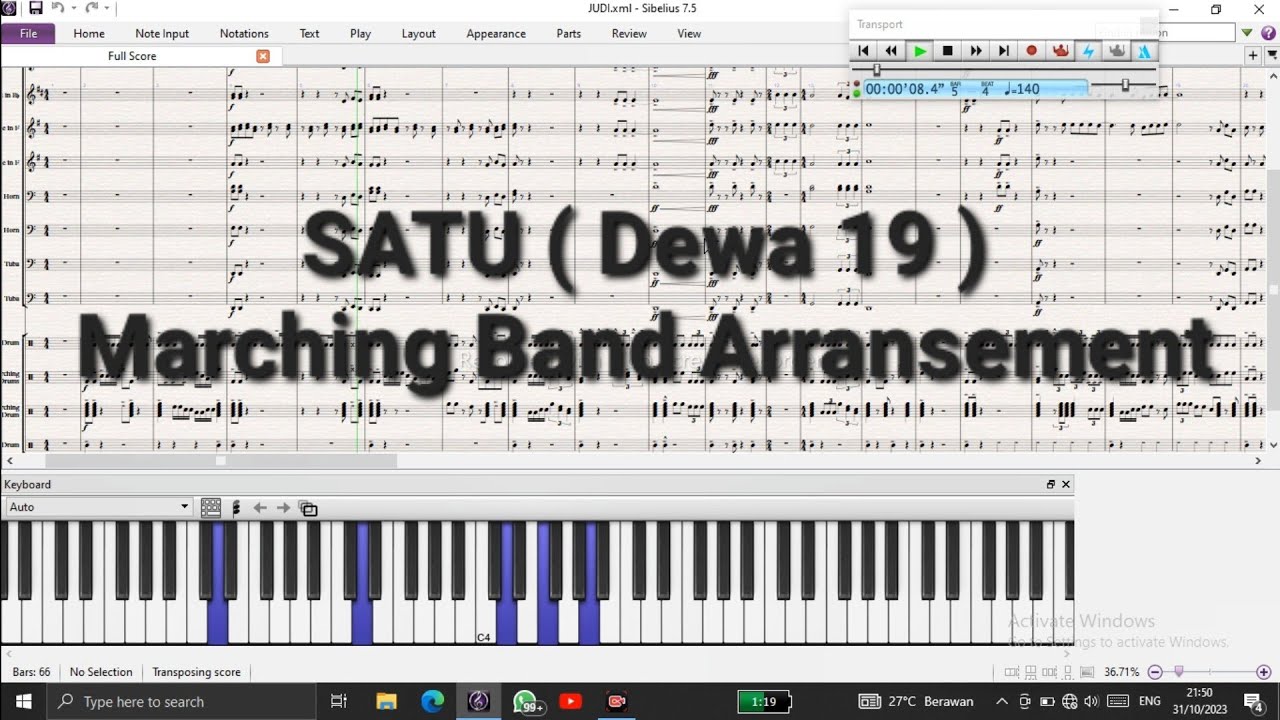Click the red Record button
This screenshot has height=720, width=1280.
pyautogui.click(x=1032, y=51)
